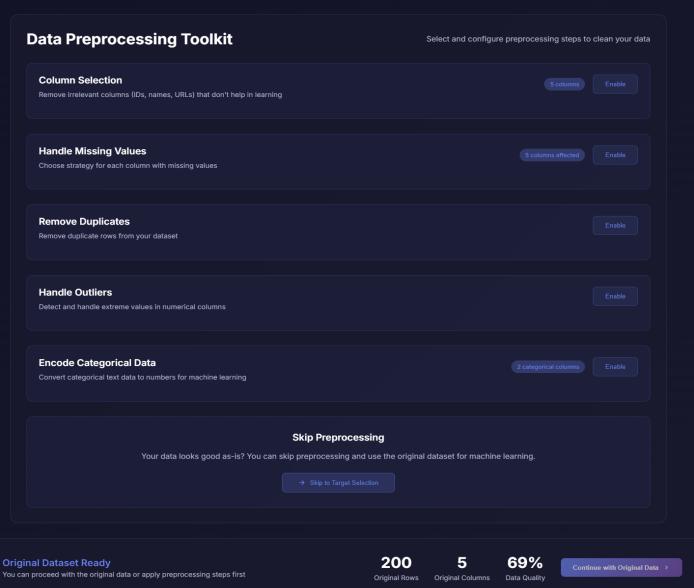Click the 200 Original Rows stat
This screenshot has height=588, width=694.
[x=396, y=563]
